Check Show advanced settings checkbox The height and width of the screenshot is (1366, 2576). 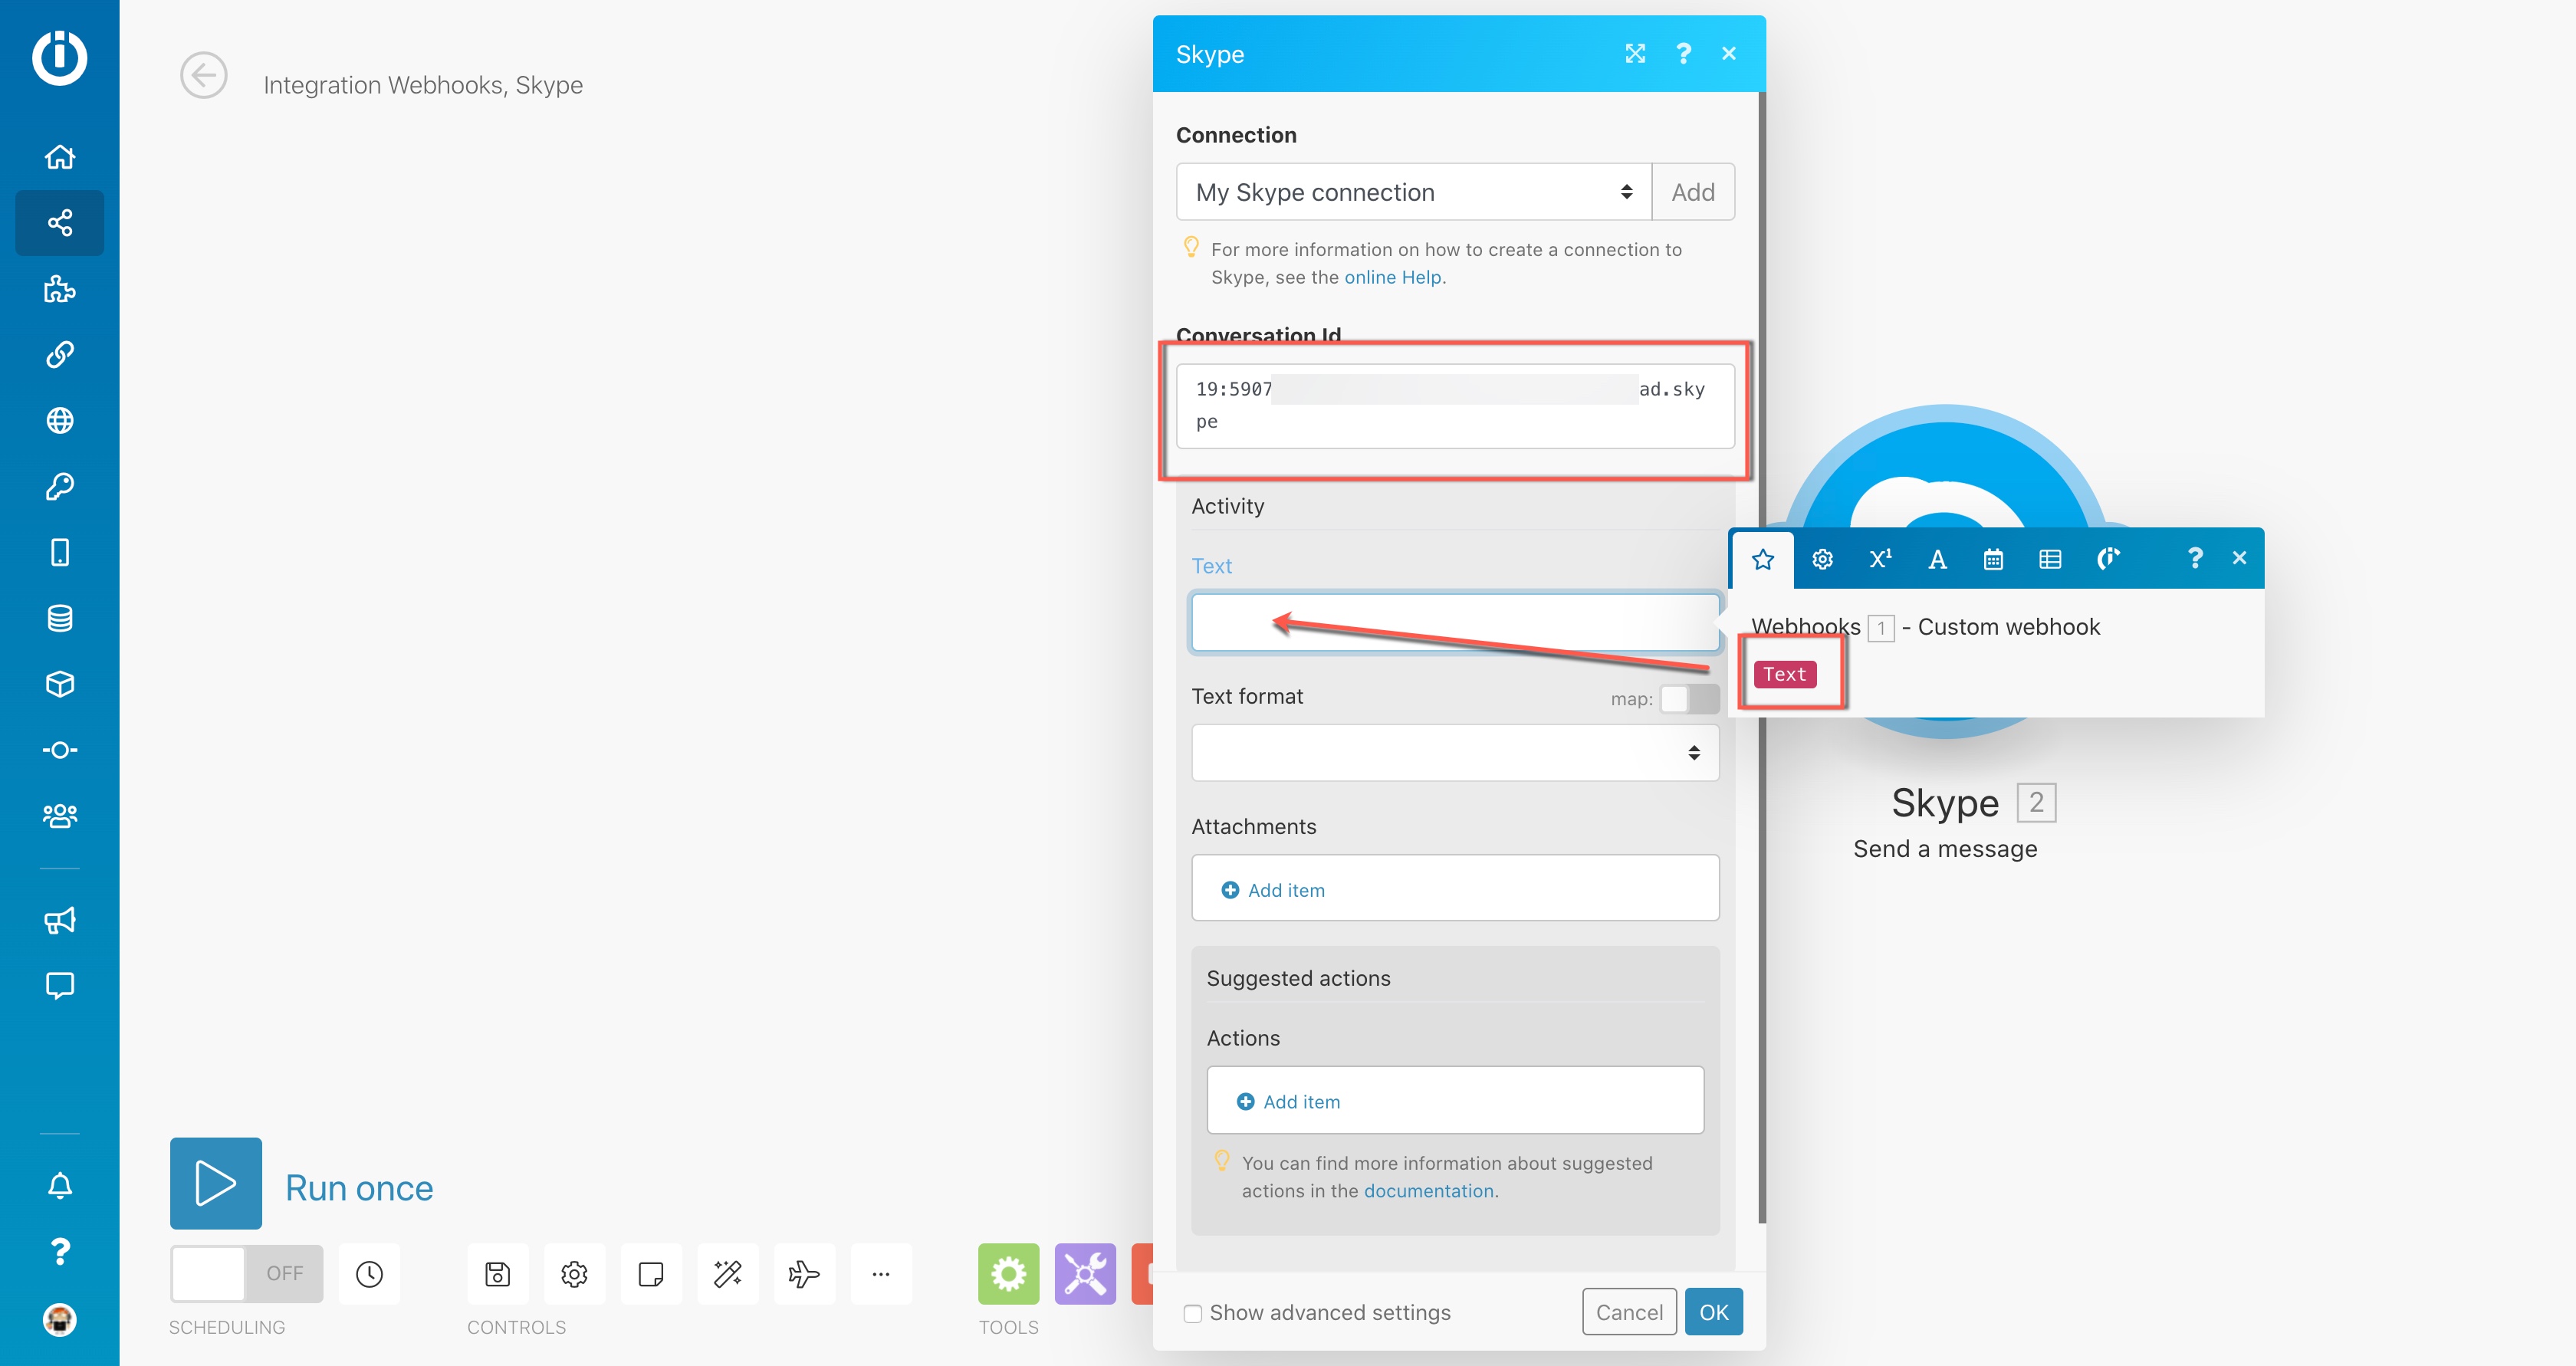click(1192, 1313)
